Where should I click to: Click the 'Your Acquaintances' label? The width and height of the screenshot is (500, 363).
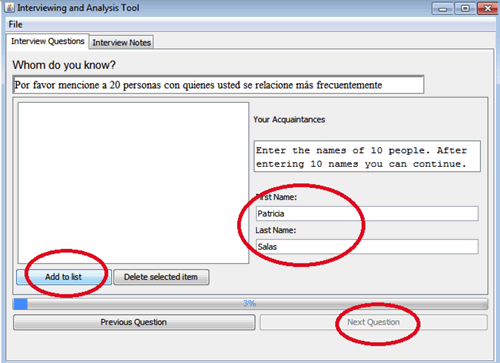coord(289,120)
